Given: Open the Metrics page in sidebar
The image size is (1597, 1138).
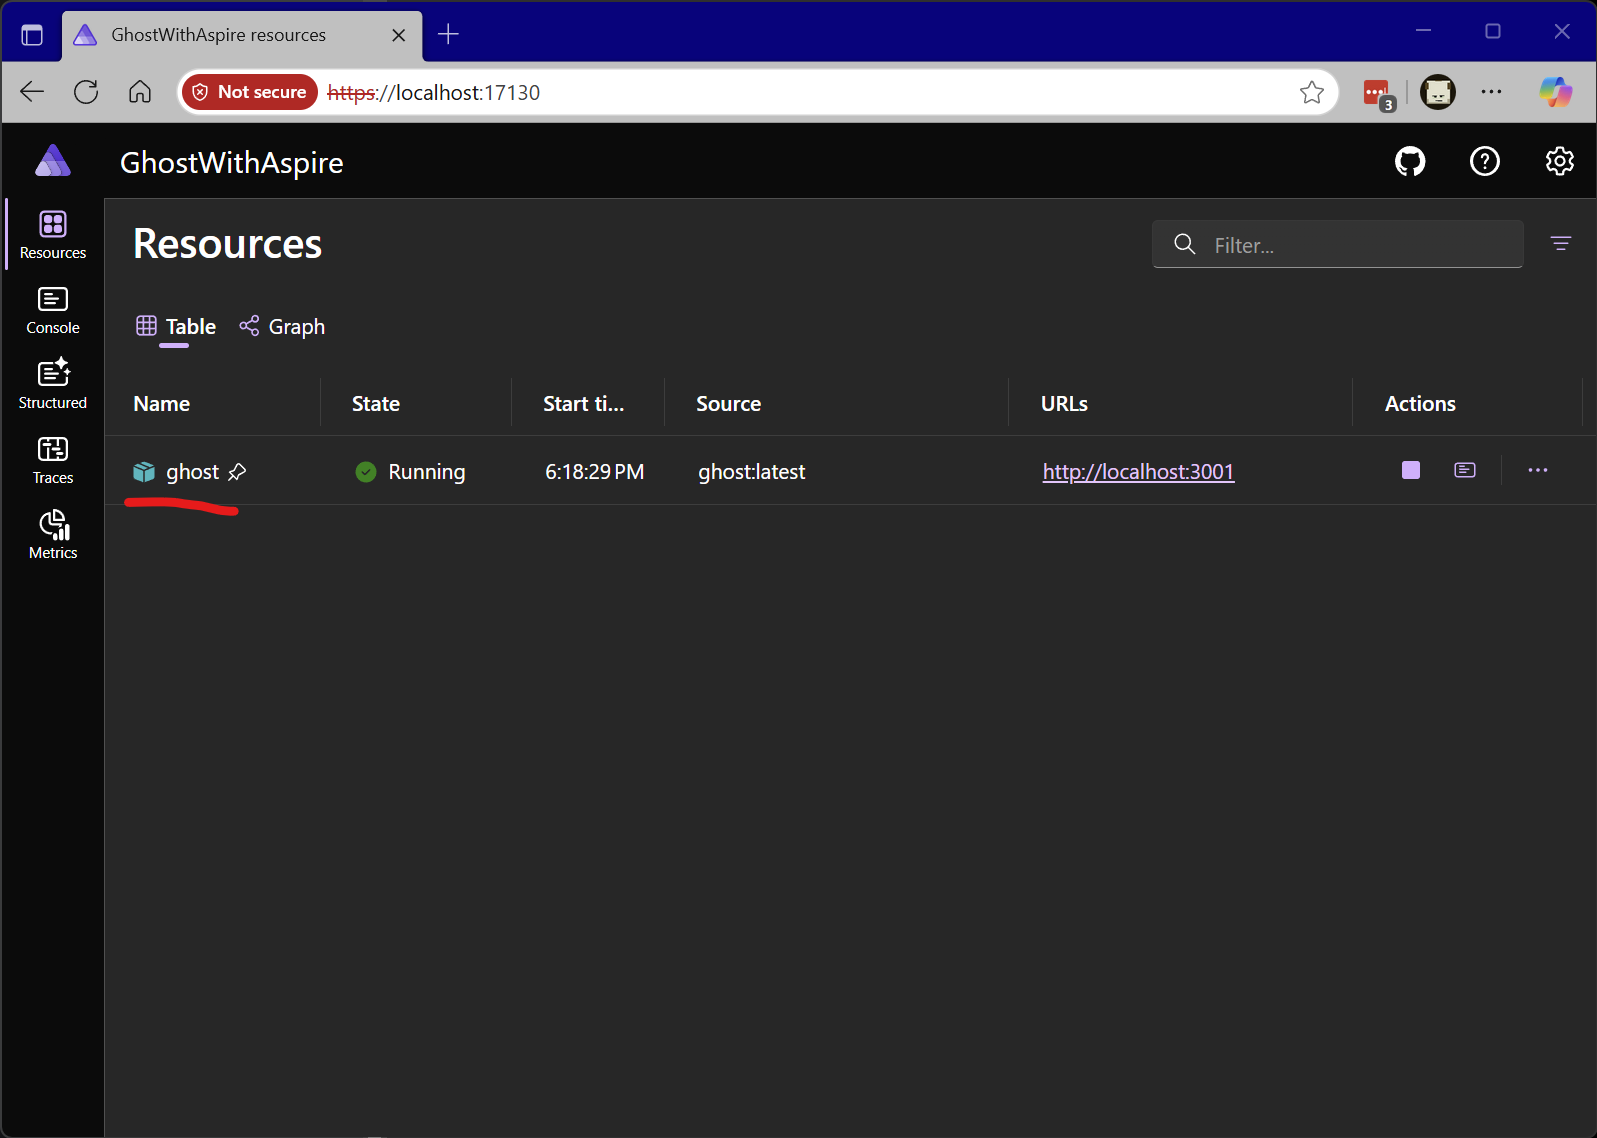Looking at the screenshot, I should [x=53, y=536].
